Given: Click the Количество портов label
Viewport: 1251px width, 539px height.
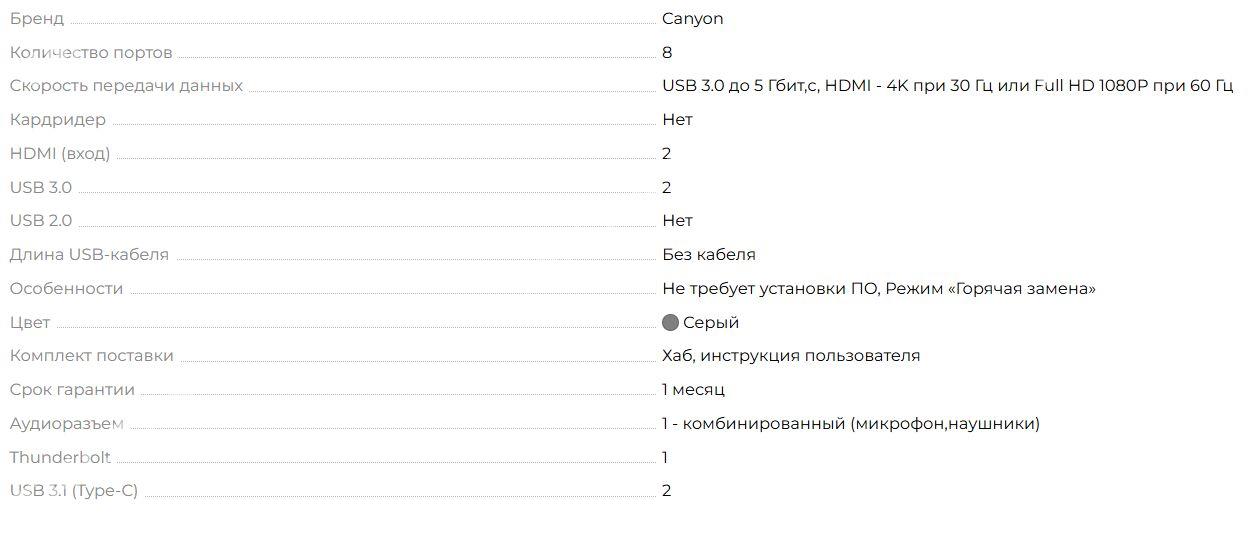Looking at the screenshot, I should coord(91,52).
